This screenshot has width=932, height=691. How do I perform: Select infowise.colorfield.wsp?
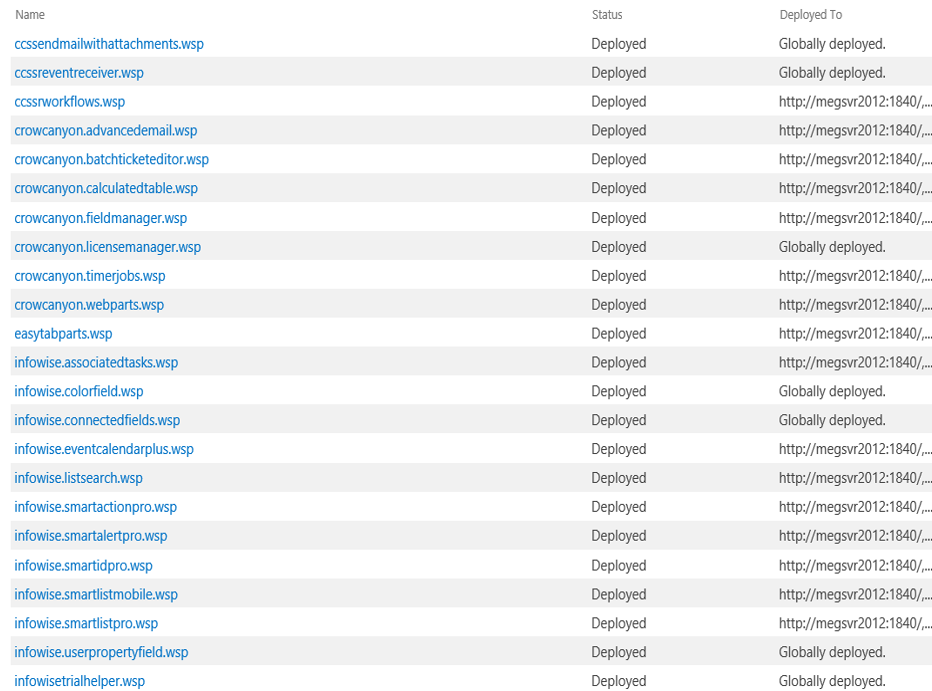coord(79,392)
